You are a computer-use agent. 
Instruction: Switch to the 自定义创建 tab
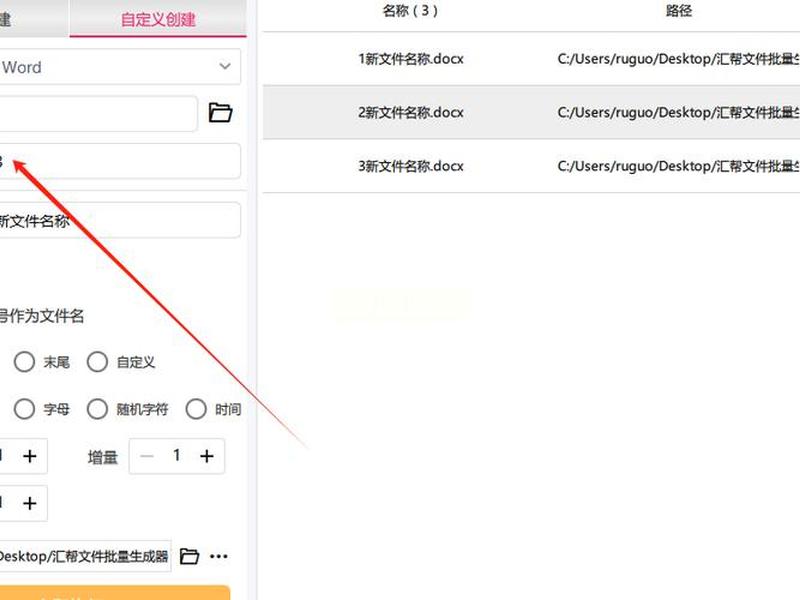pyautogui.click(x=158, y=19)
